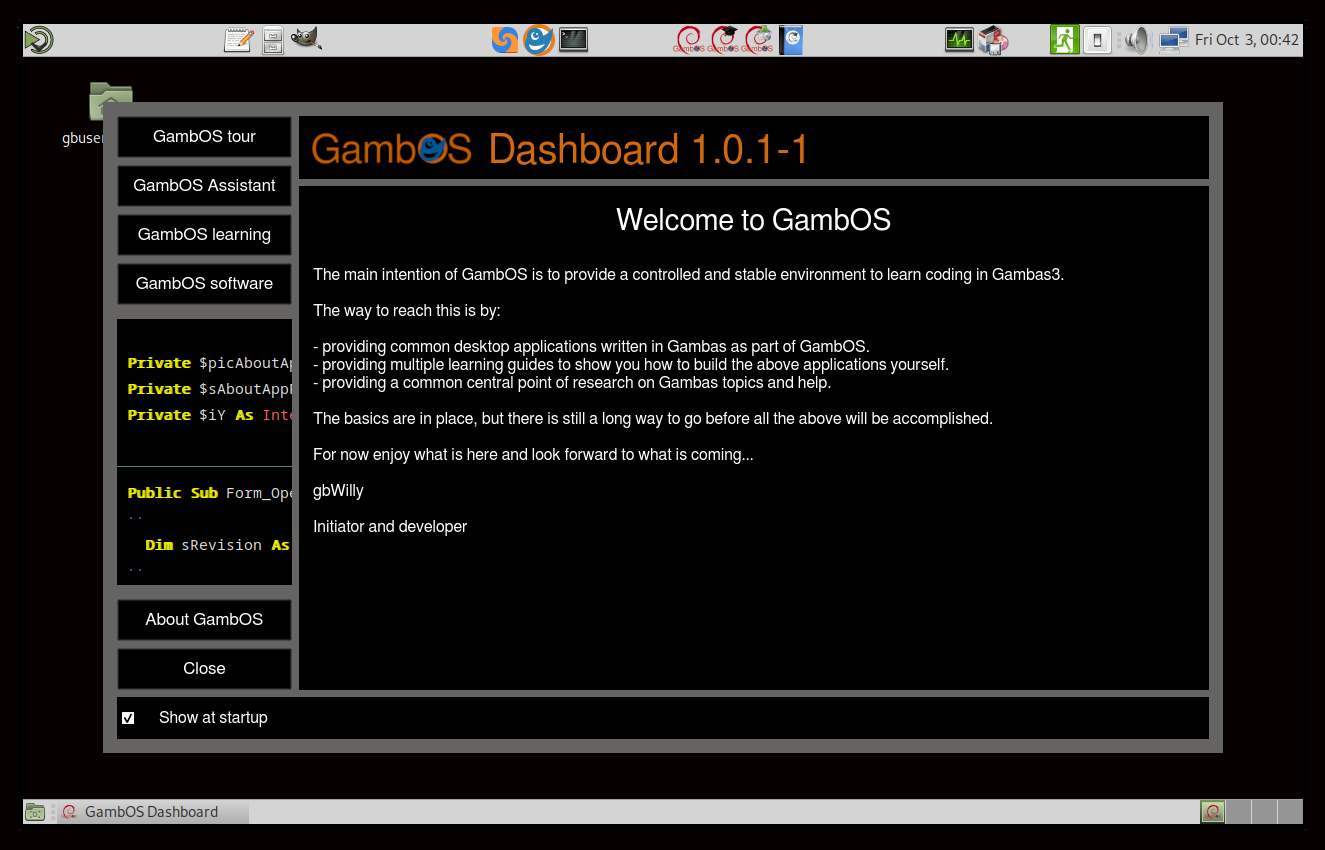Image resolution: width=1325 pixels, height=850 pixels.
Task: Switch to GambOS learning section
Action: [x=204, y=235]
